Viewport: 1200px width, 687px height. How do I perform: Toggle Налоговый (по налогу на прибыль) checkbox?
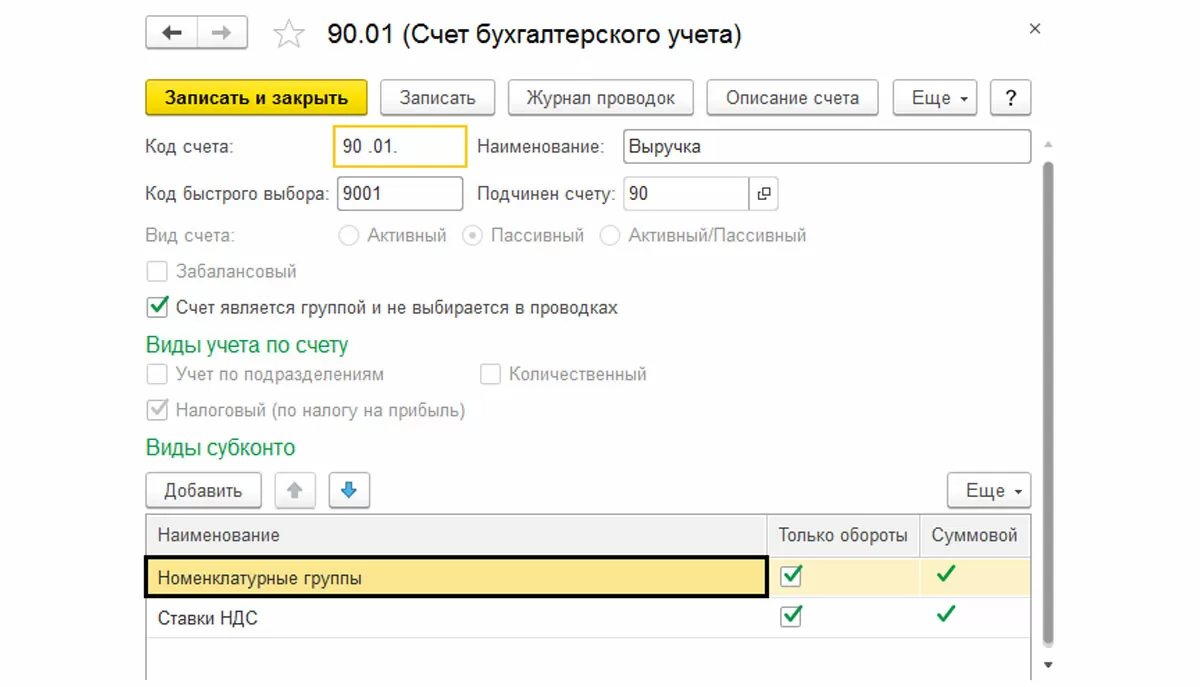point(157,410)
